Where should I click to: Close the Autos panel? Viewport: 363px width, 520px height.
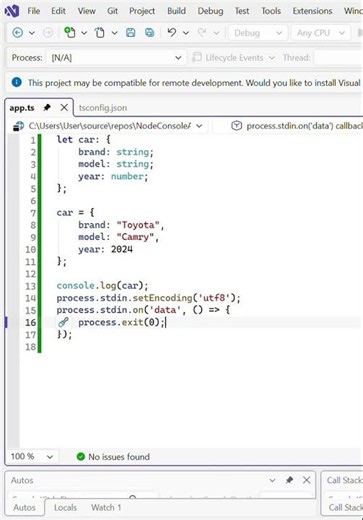click(x=306, y=480)
